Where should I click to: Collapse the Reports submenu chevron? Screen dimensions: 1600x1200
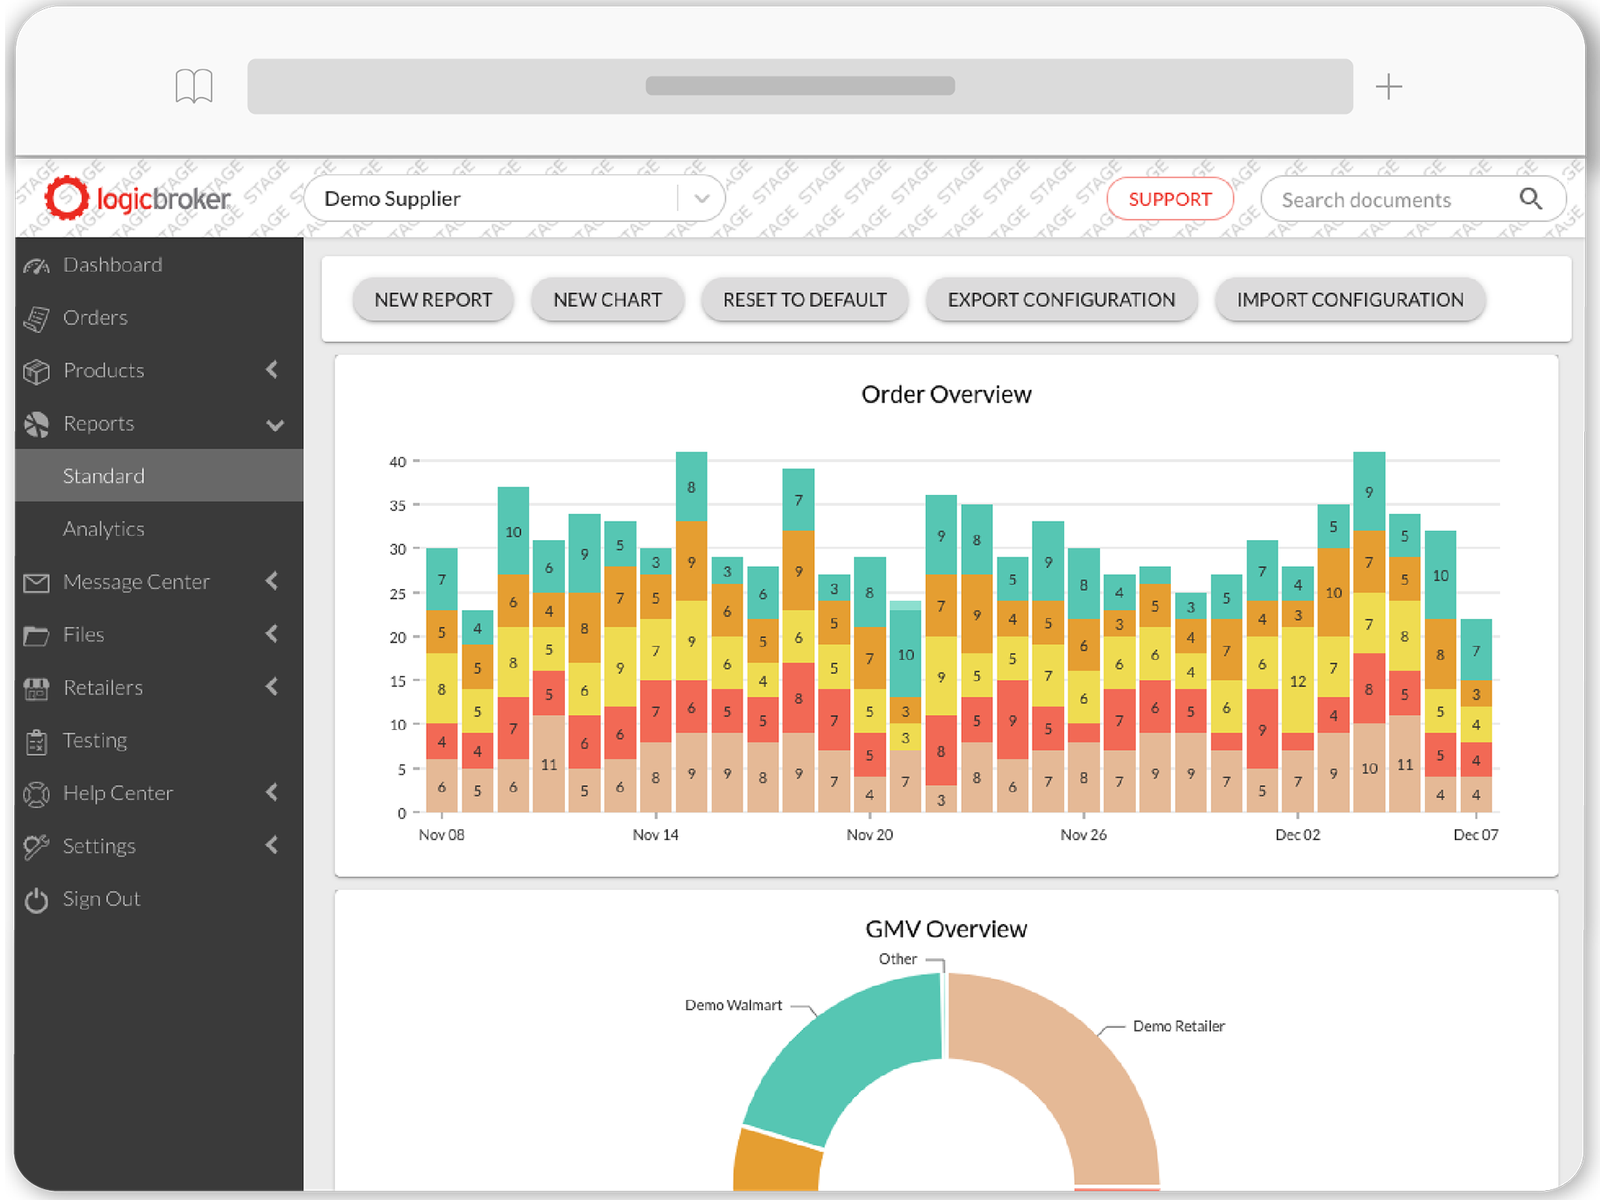pos(275,425)
